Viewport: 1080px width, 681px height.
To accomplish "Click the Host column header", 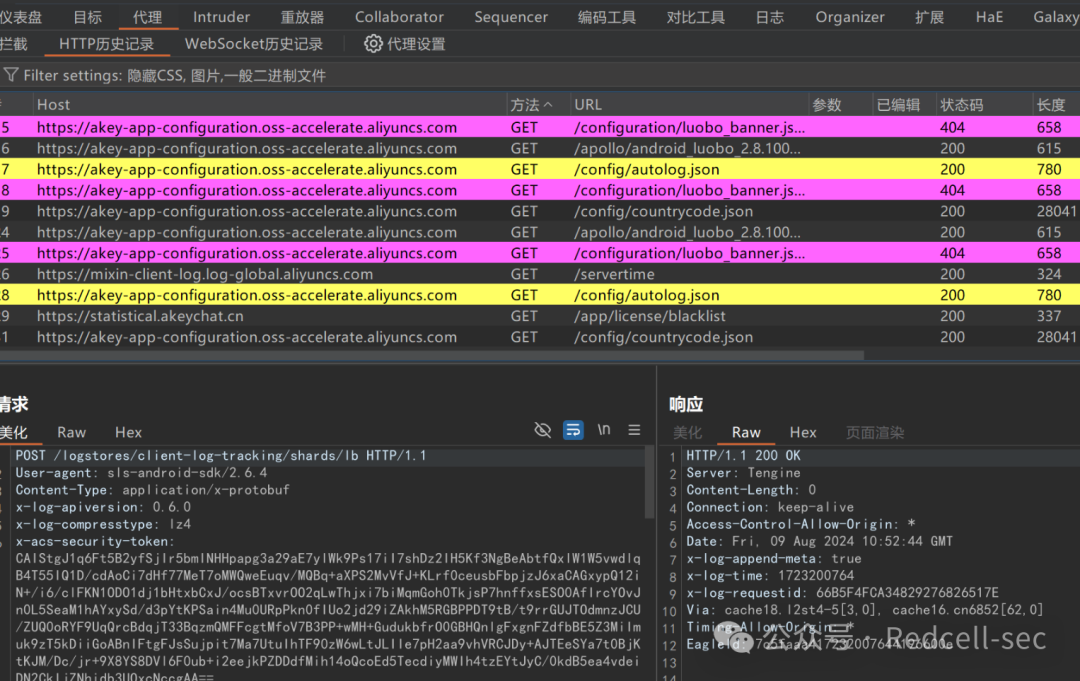I will [x=54, y=104].
